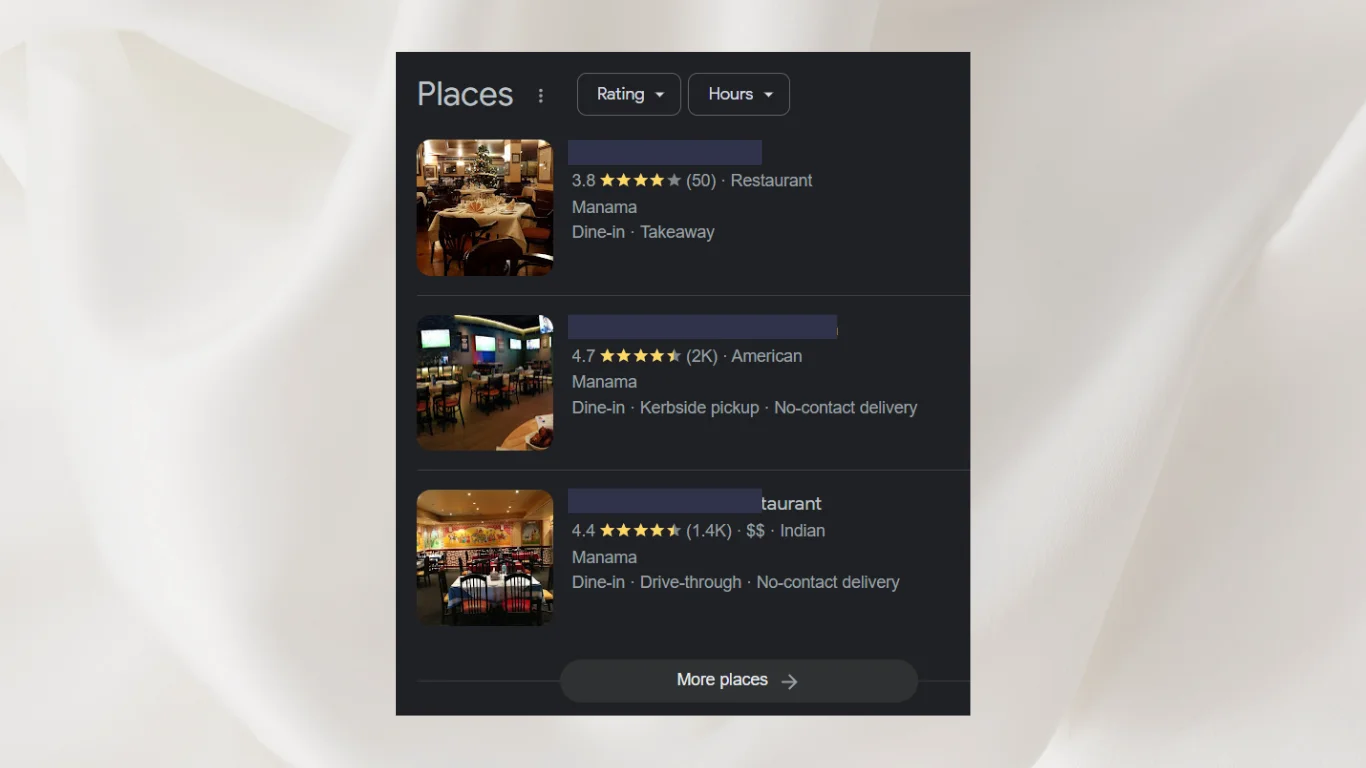Click the 4.4 star rating stars
The width and height of the screenshot is (1366, 768).
click(641, 531)
